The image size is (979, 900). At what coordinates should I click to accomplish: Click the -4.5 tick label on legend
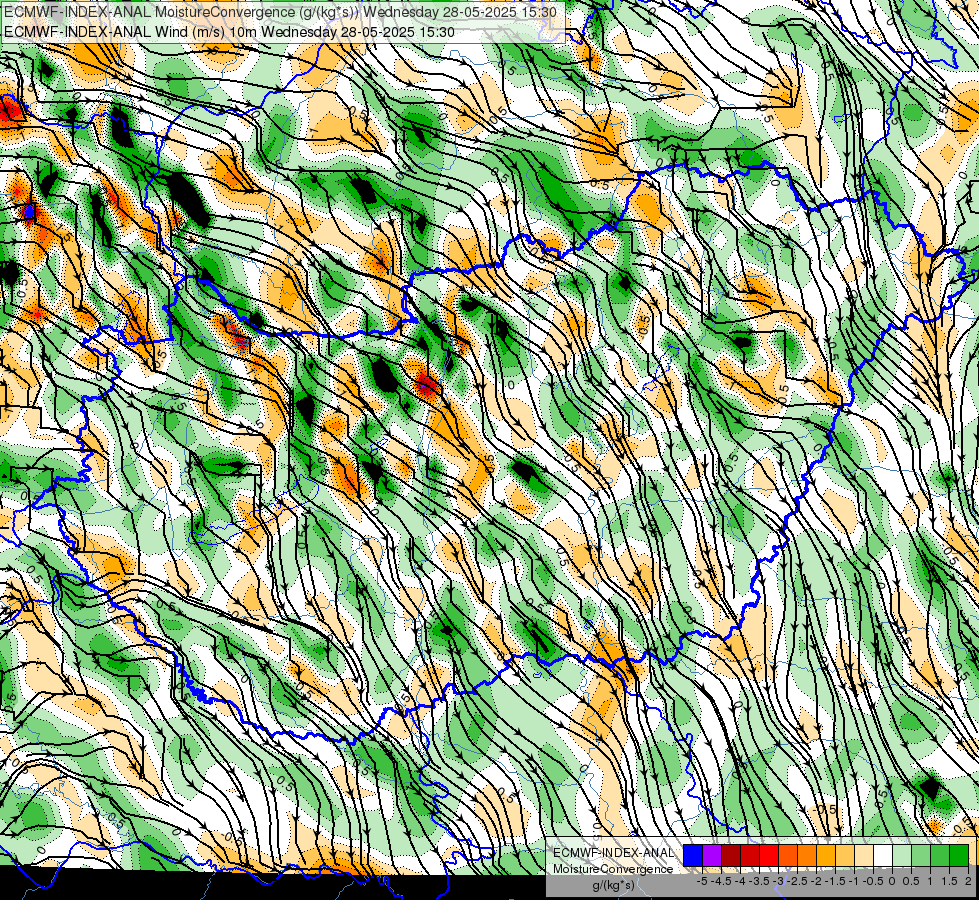tap(721, 881)
